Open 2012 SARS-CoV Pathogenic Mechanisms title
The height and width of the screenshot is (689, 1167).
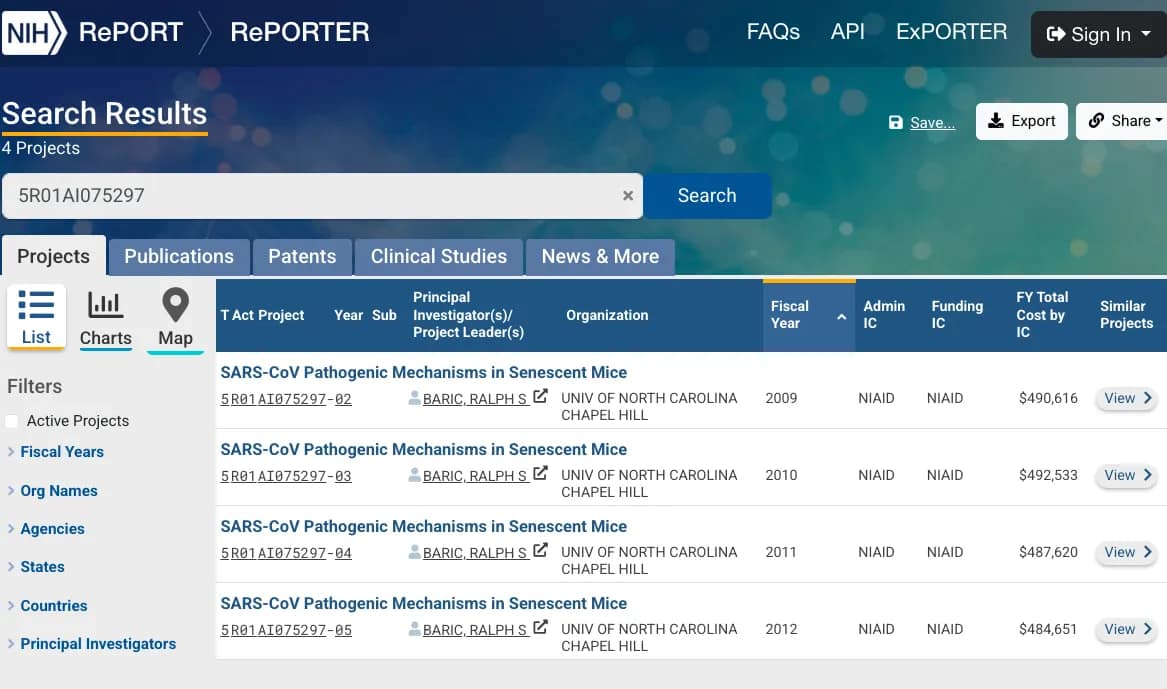423,603
